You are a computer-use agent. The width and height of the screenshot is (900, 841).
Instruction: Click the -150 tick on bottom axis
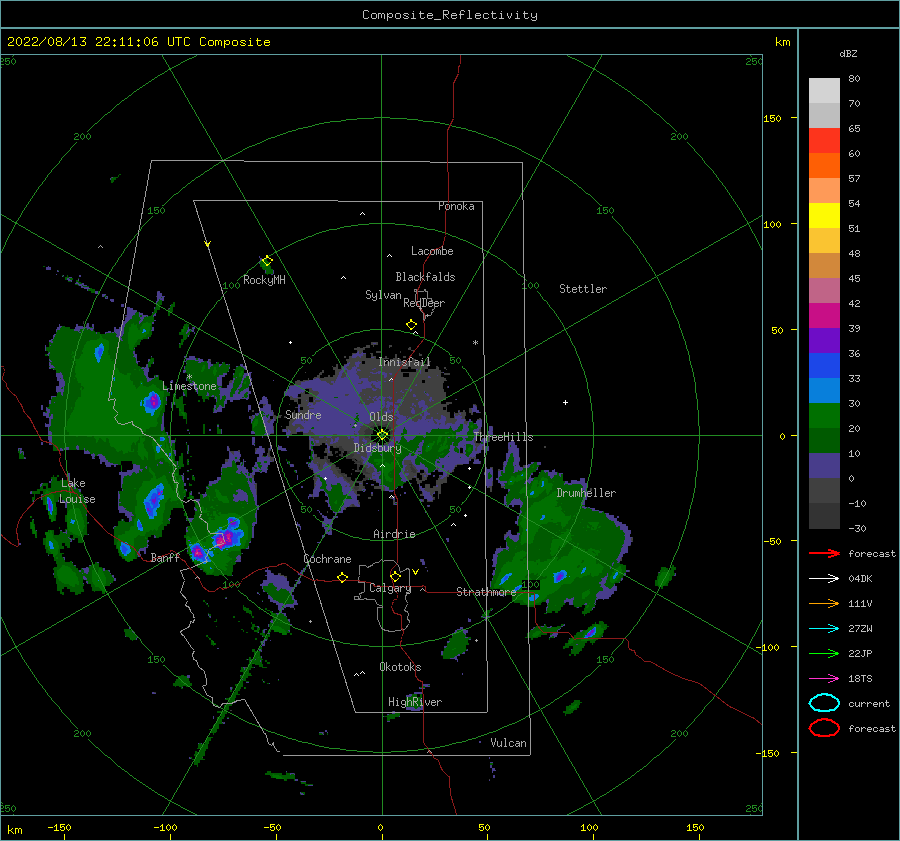coord(59,827)
